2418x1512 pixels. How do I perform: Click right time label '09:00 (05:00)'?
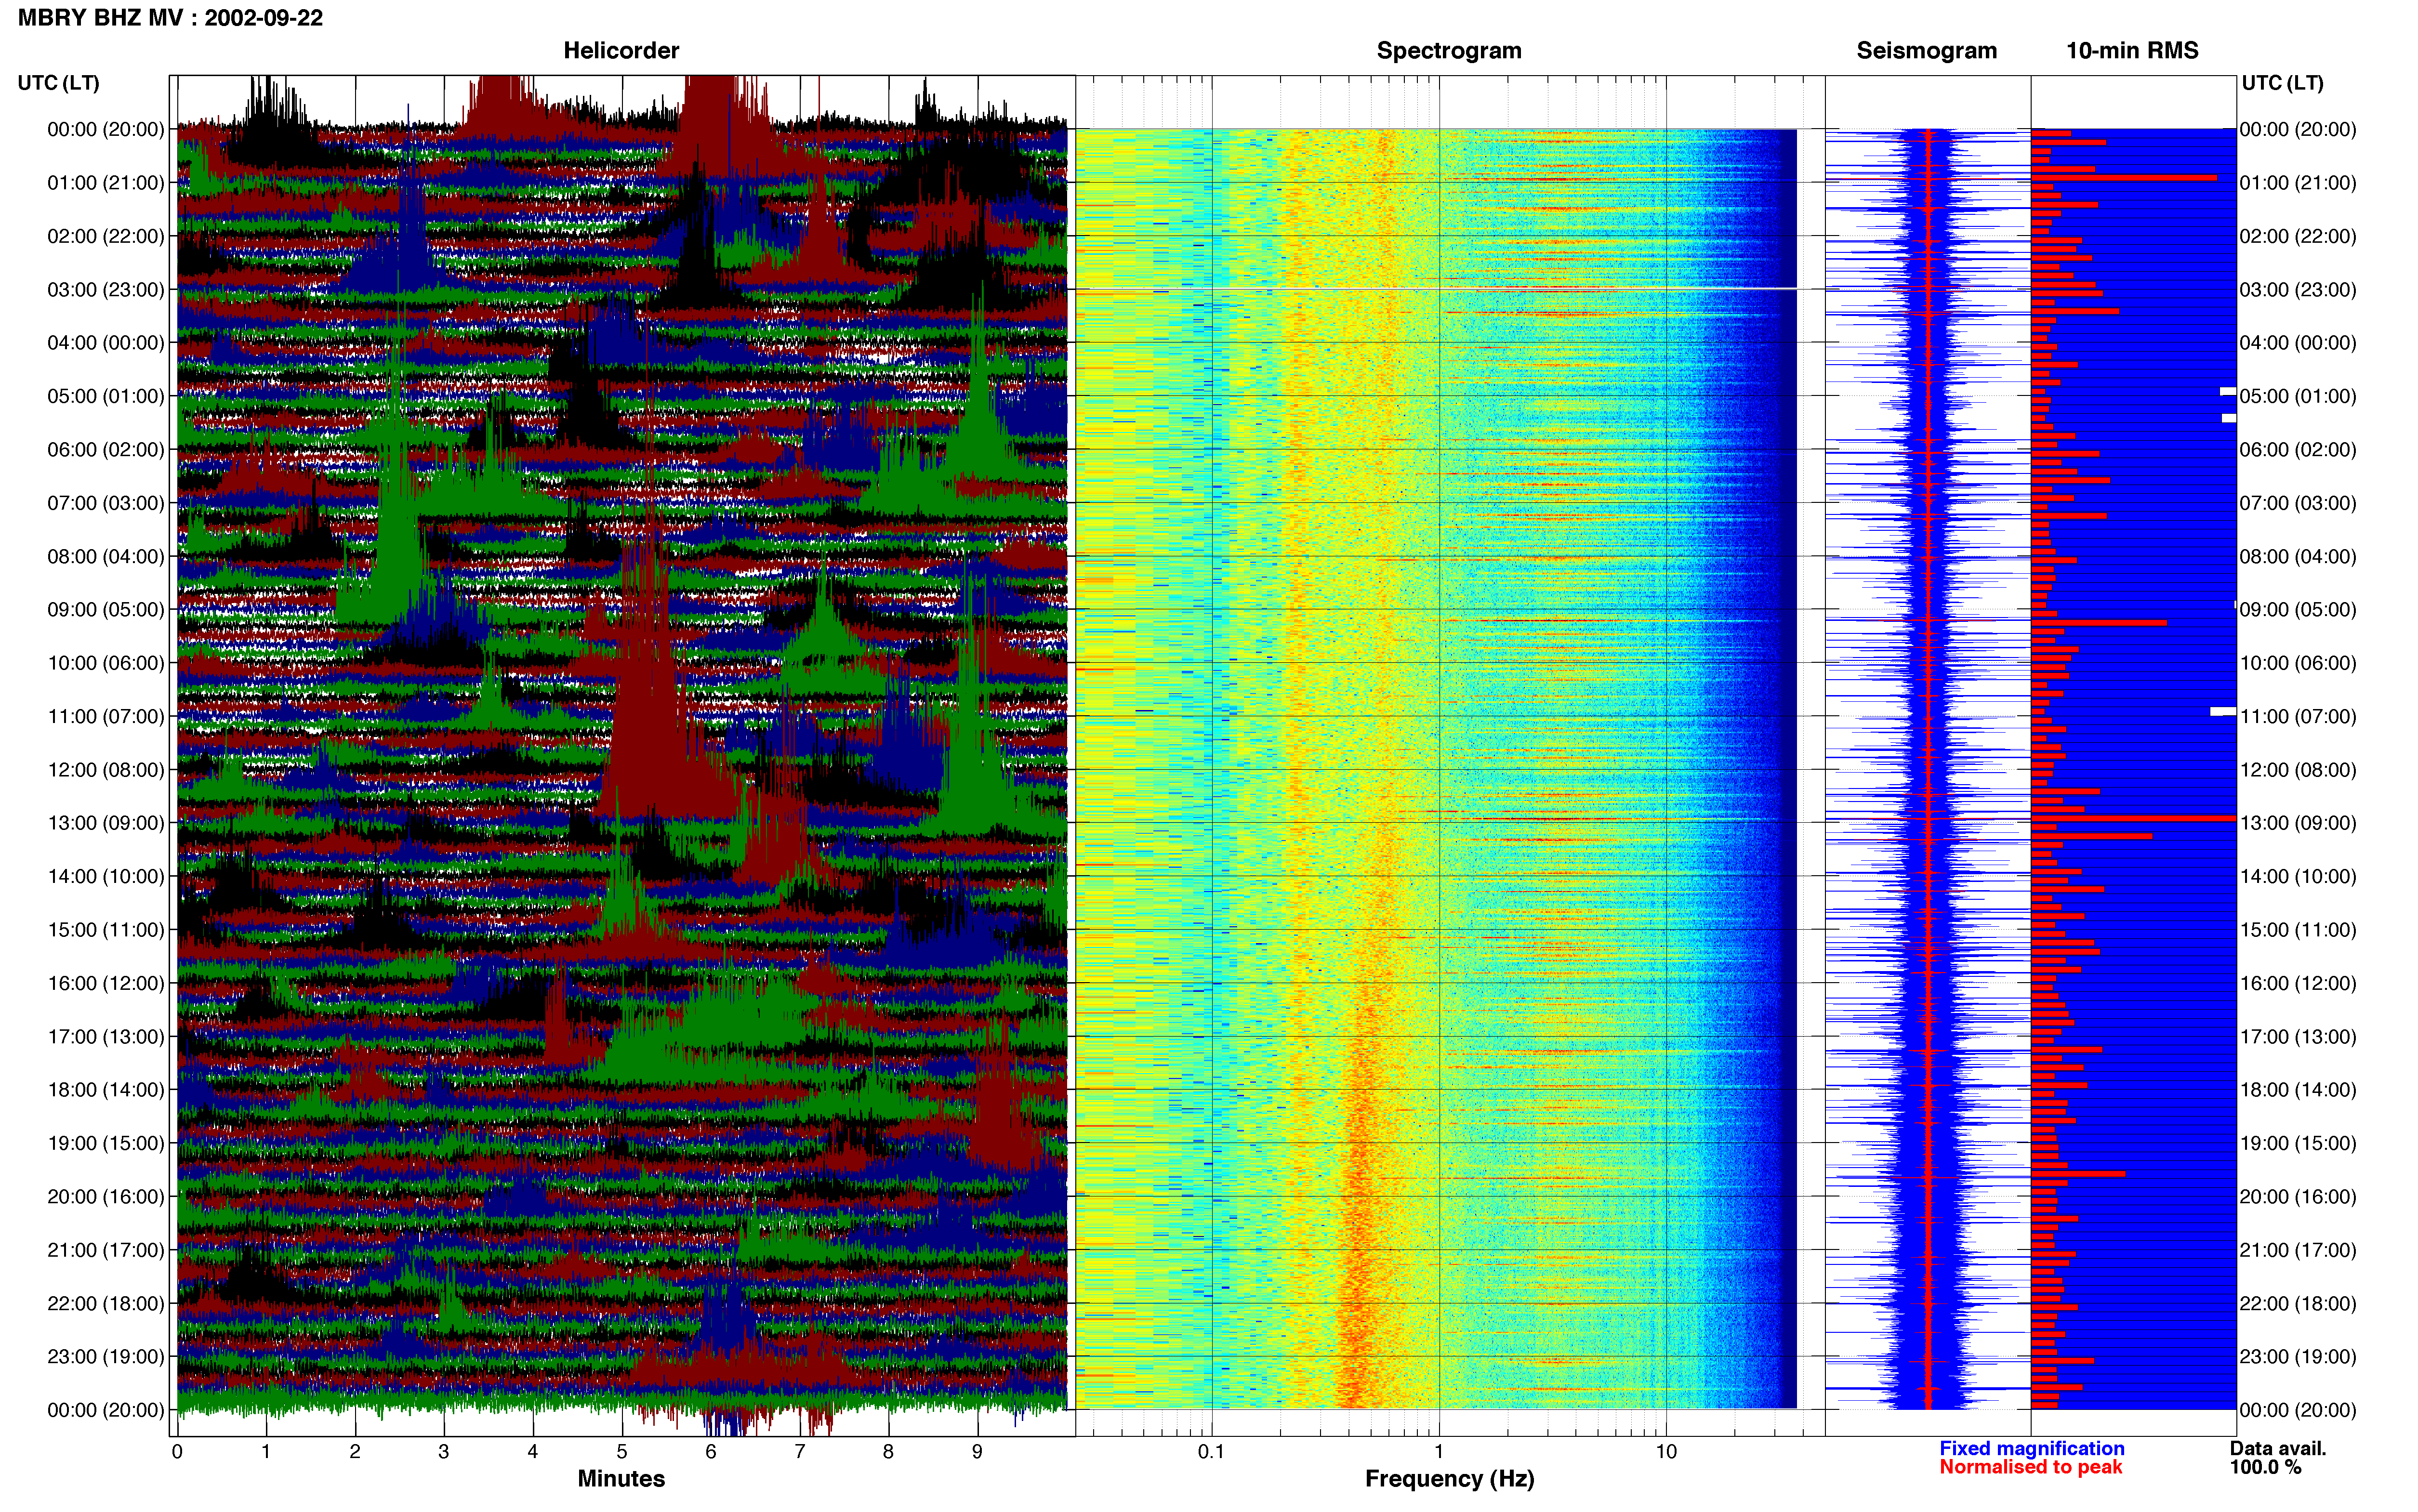(2298, 610)
